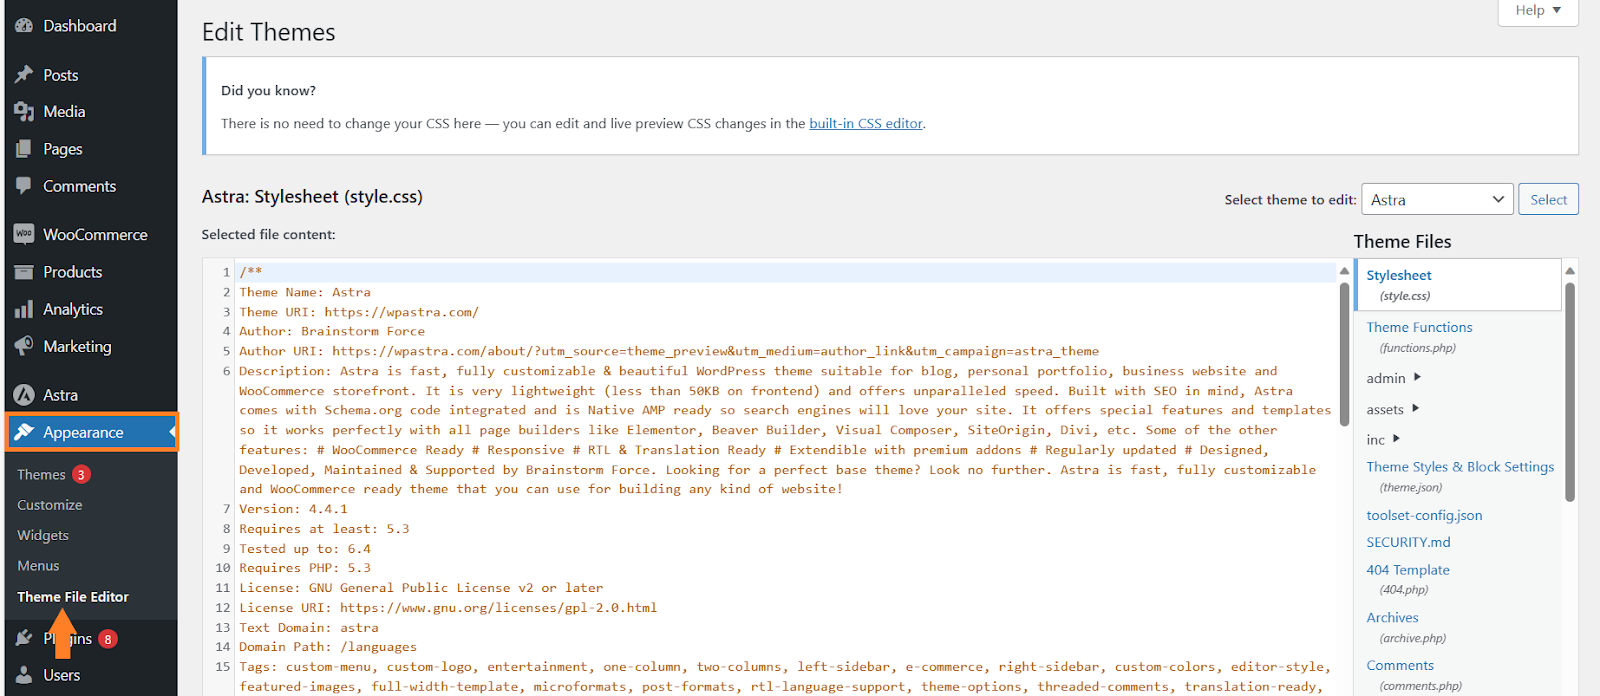Open the Menus submenu item

point(38,566)
